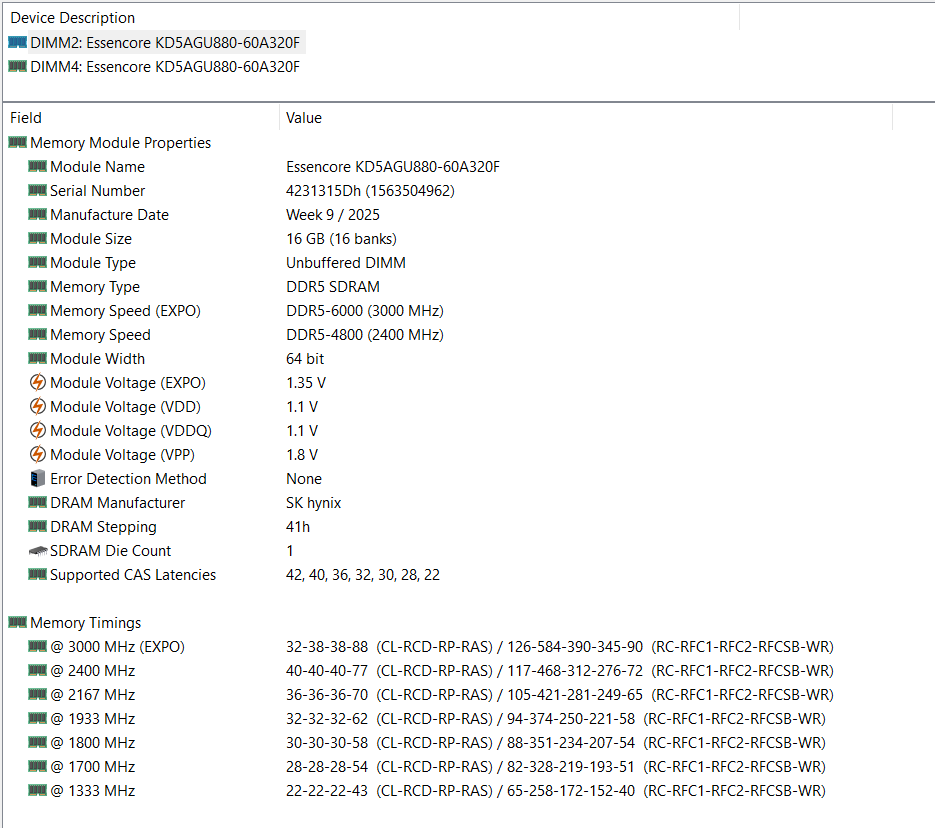
Task: Select DIMM2: Essencore KD5AGU880-60A320F device
Action: 165,42
